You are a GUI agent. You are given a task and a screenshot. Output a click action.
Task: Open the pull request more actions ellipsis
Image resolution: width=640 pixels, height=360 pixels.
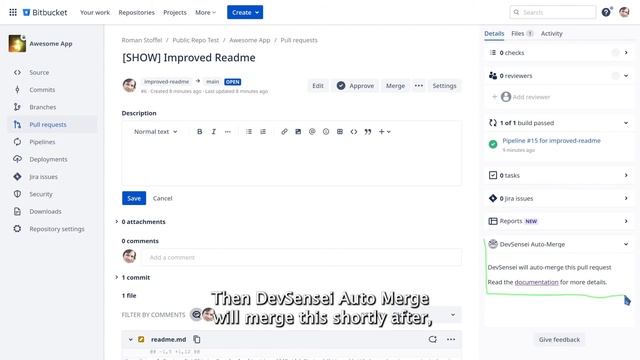pos(419,86)
